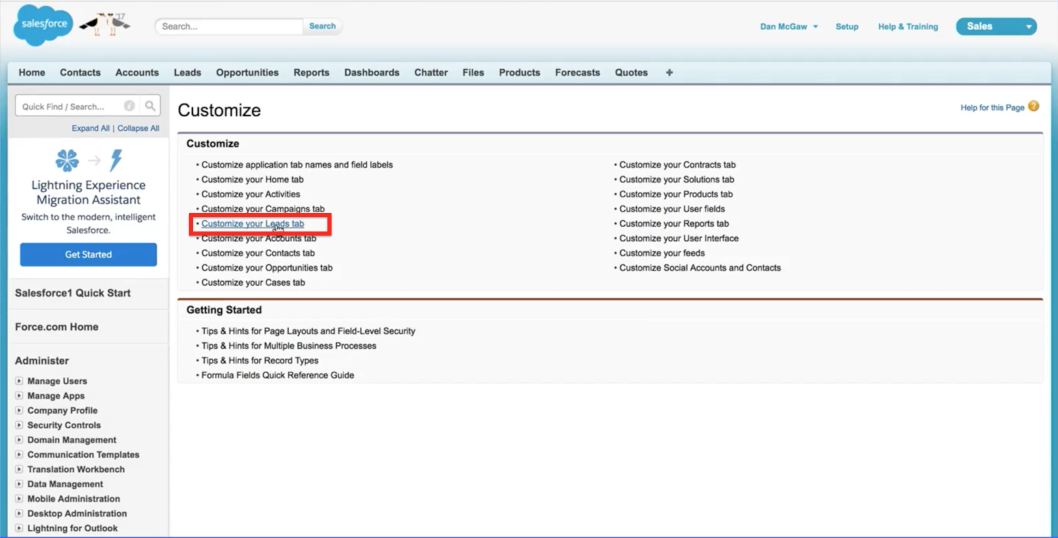Click the Quick Find magnifier icon
The width and height of the screenshot is (1058, 538).
pyautogui.click(x=150, y=106)
